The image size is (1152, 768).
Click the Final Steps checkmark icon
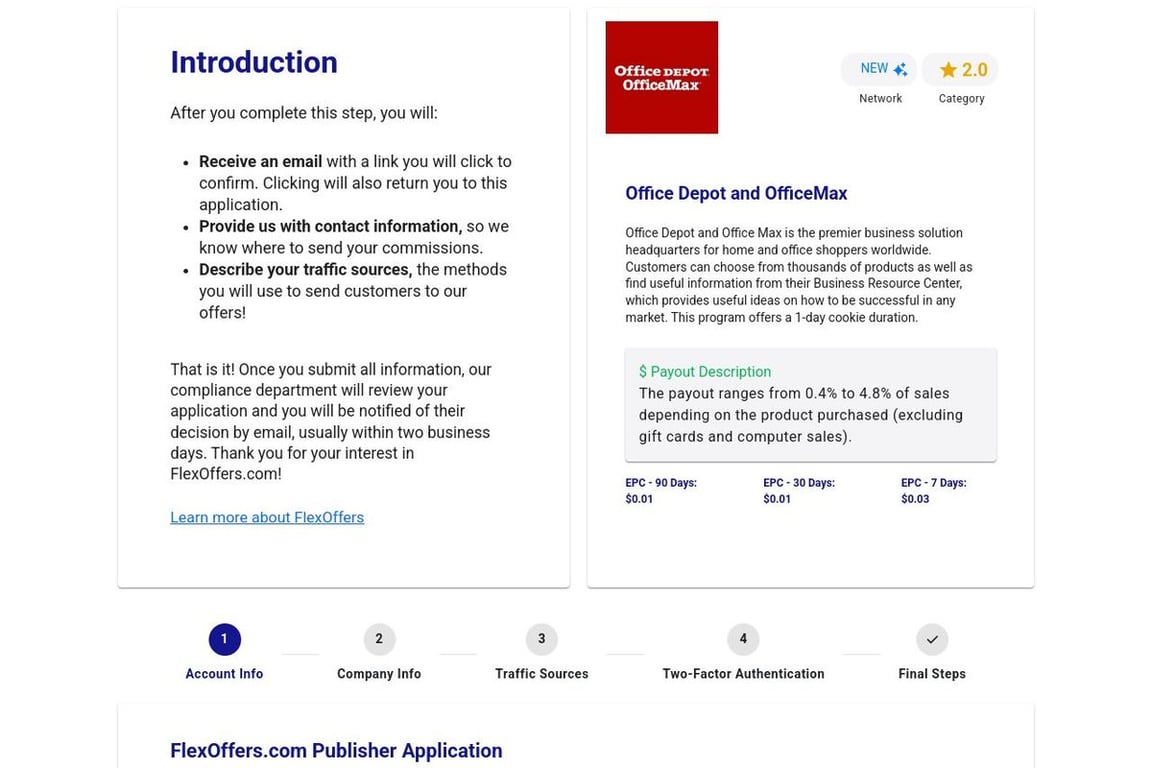[x=932, y=639]
